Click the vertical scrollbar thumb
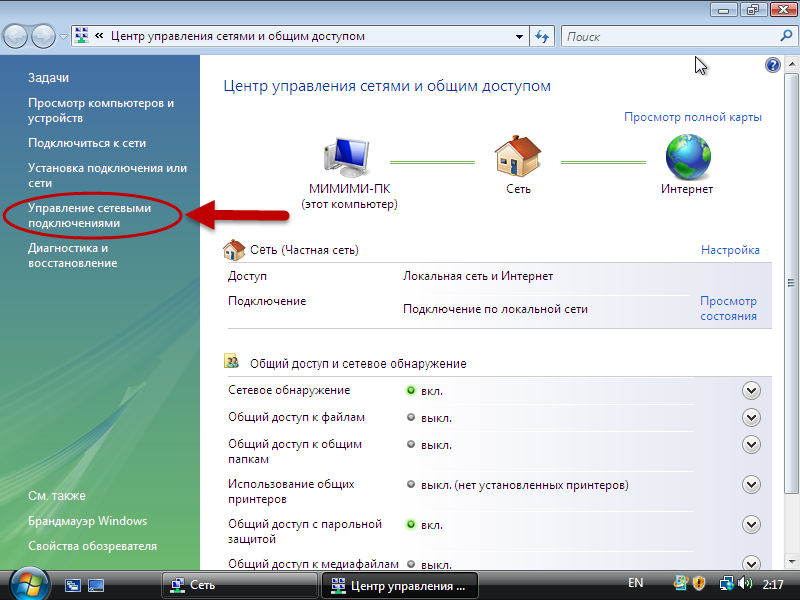Screen dimensions: 800x600 791,283
